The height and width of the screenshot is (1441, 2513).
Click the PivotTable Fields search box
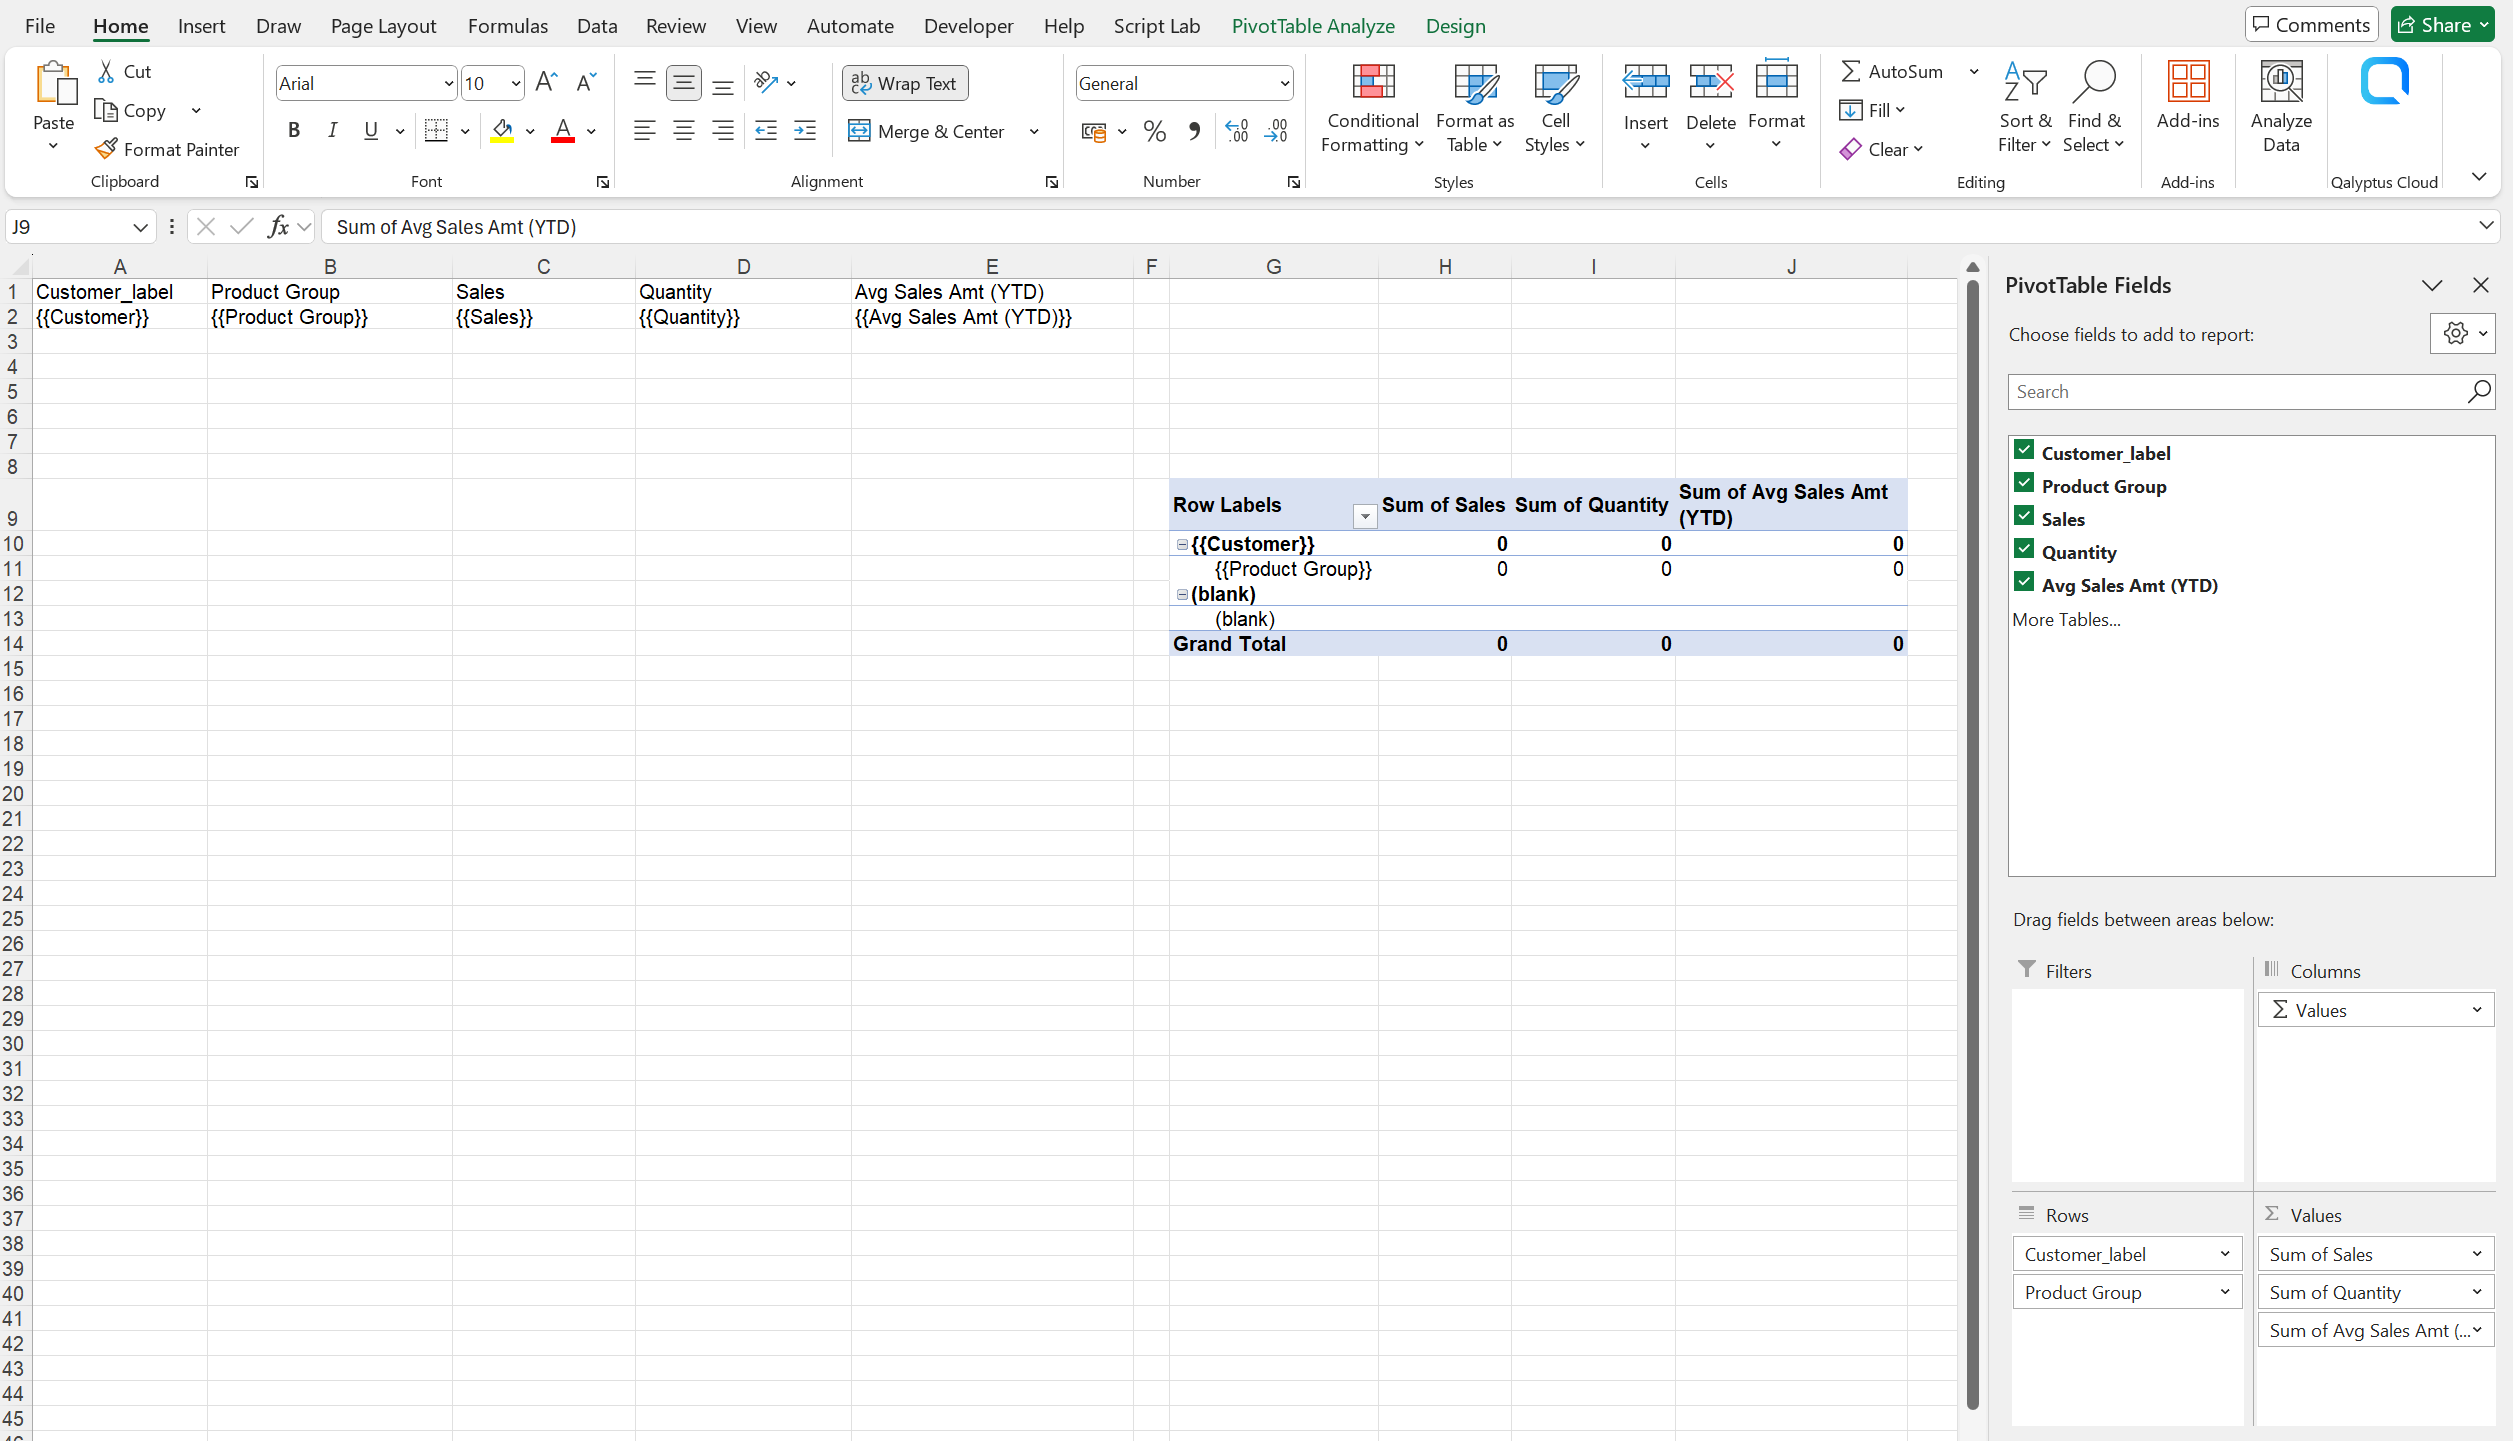pos(2230,391)
